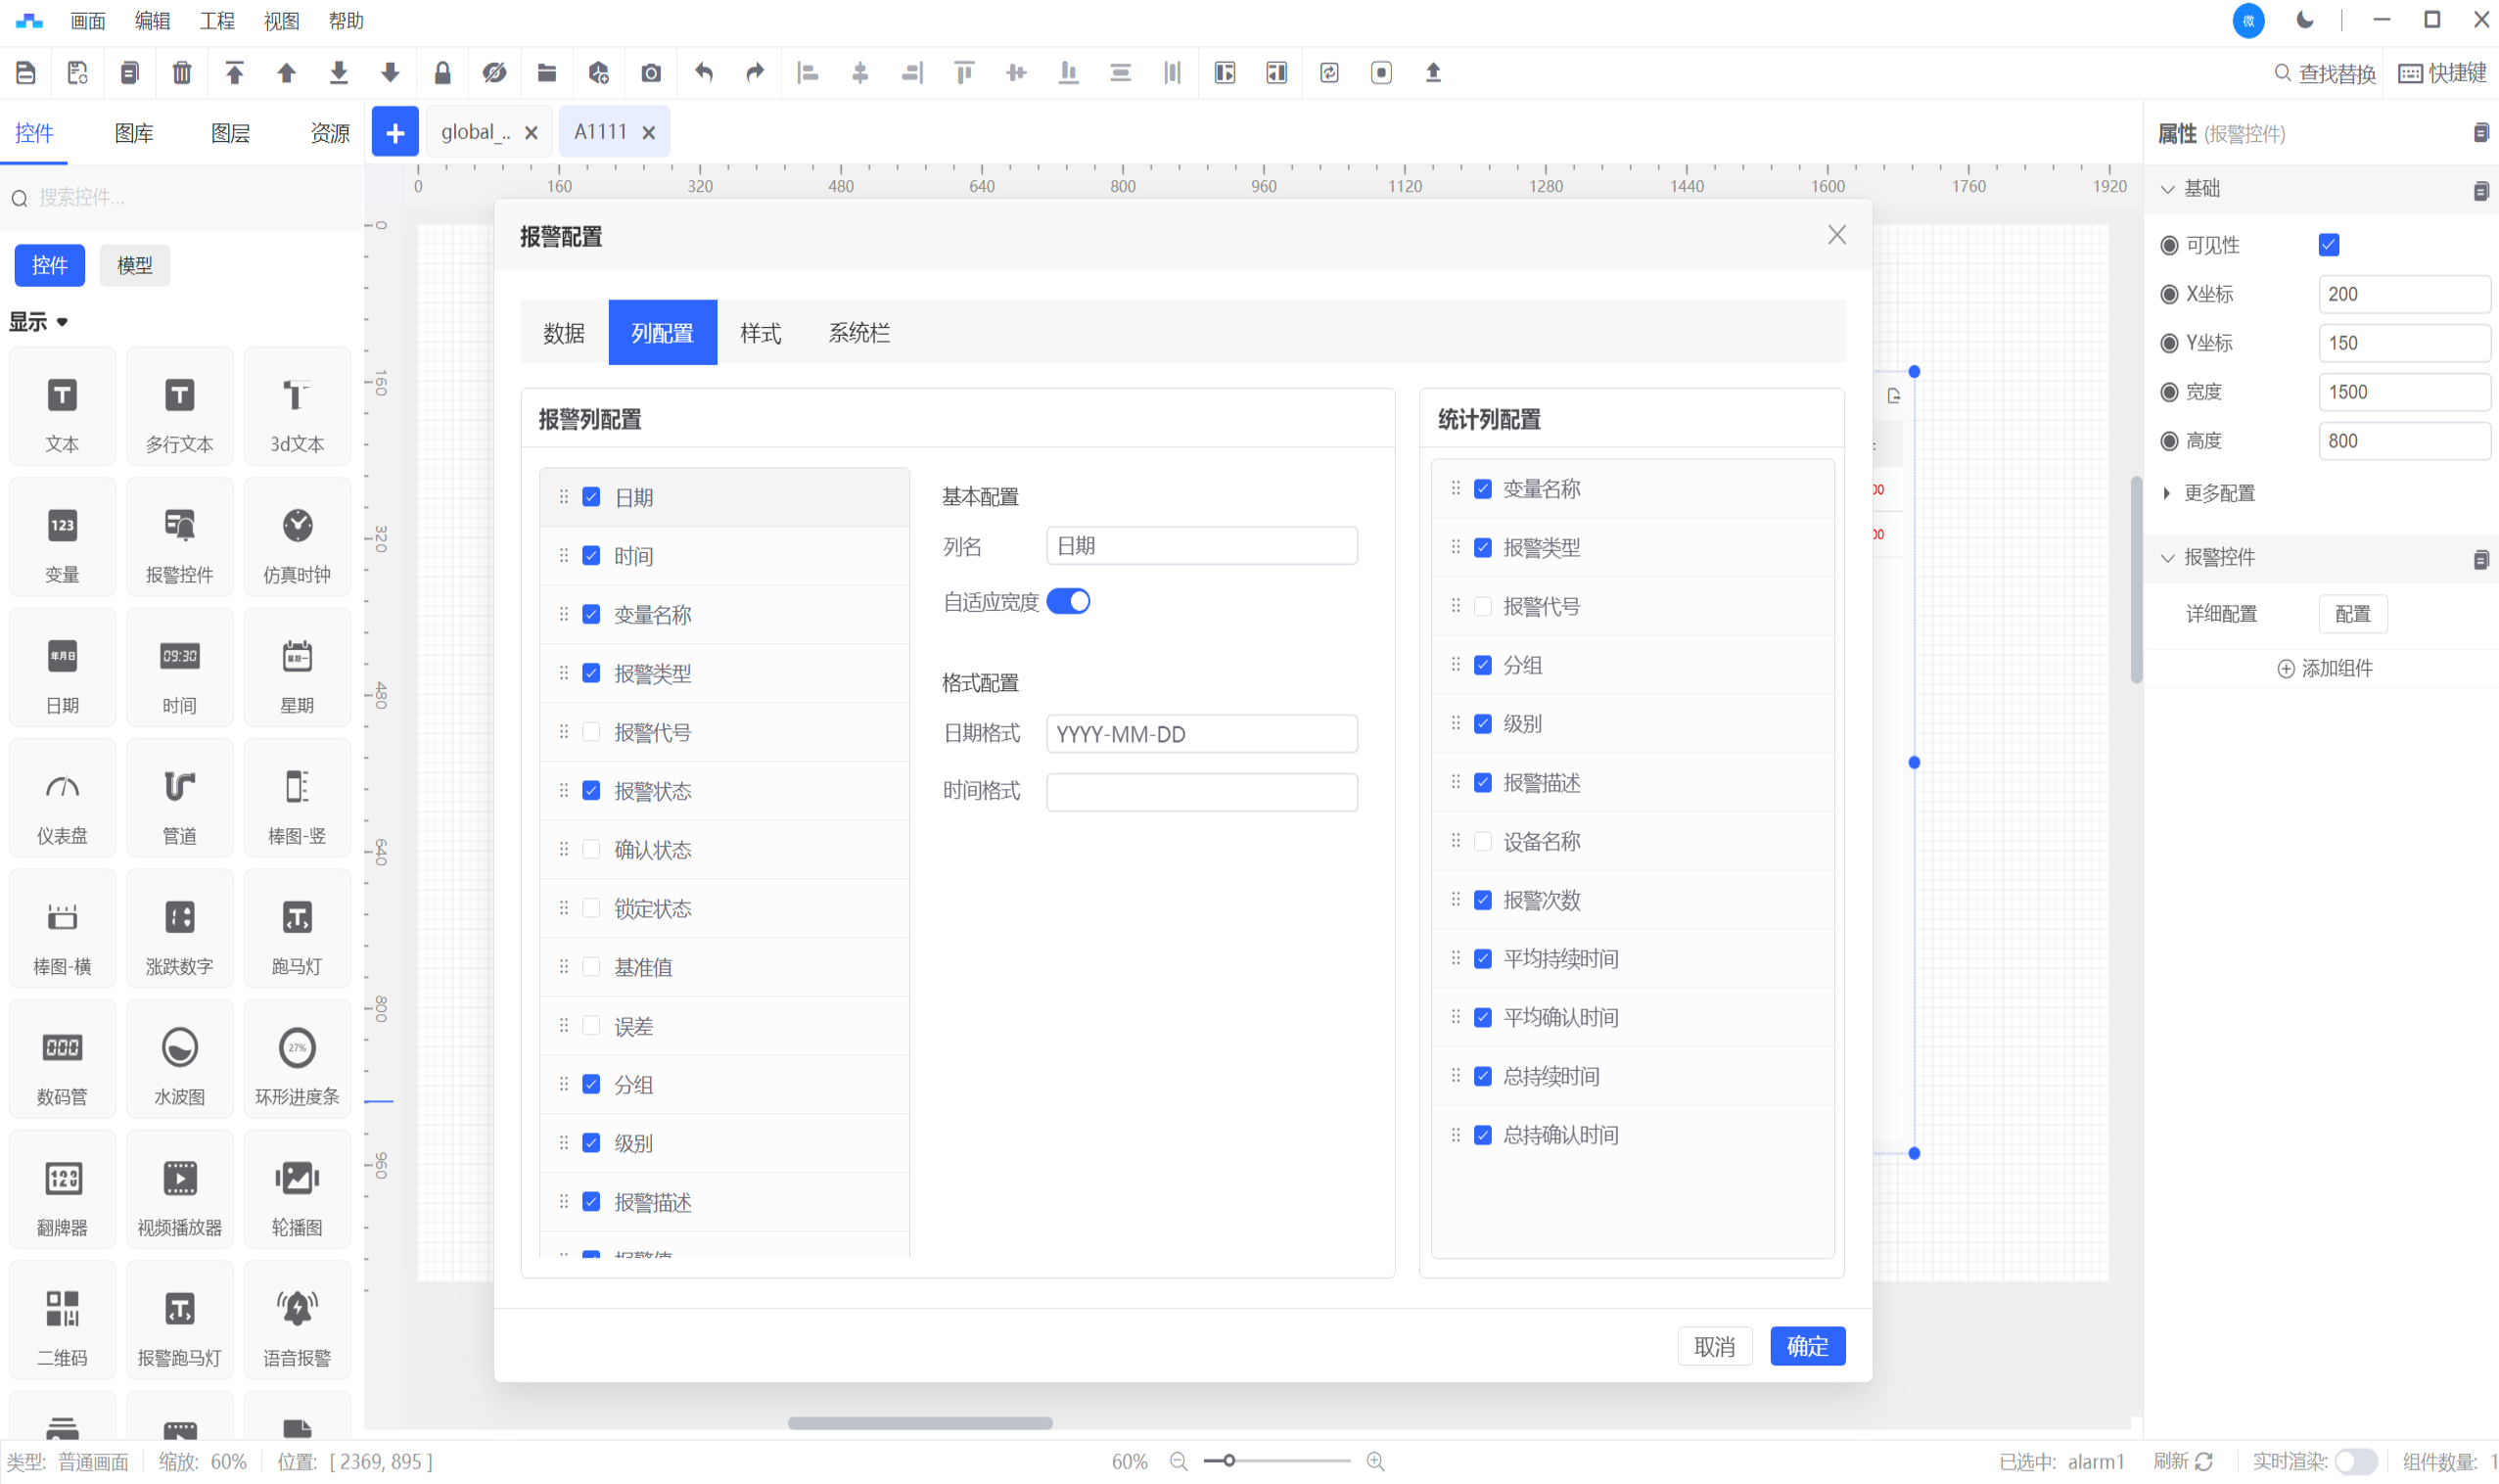
Task: Enable the 确认状态 column checkbox
Action: pyautogui.click(x=591, y=849)
